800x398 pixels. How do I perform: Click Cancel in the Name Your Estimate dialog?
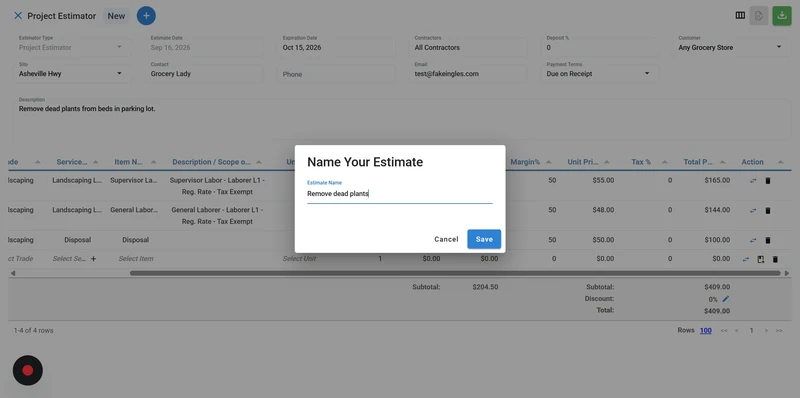[446, 239]
